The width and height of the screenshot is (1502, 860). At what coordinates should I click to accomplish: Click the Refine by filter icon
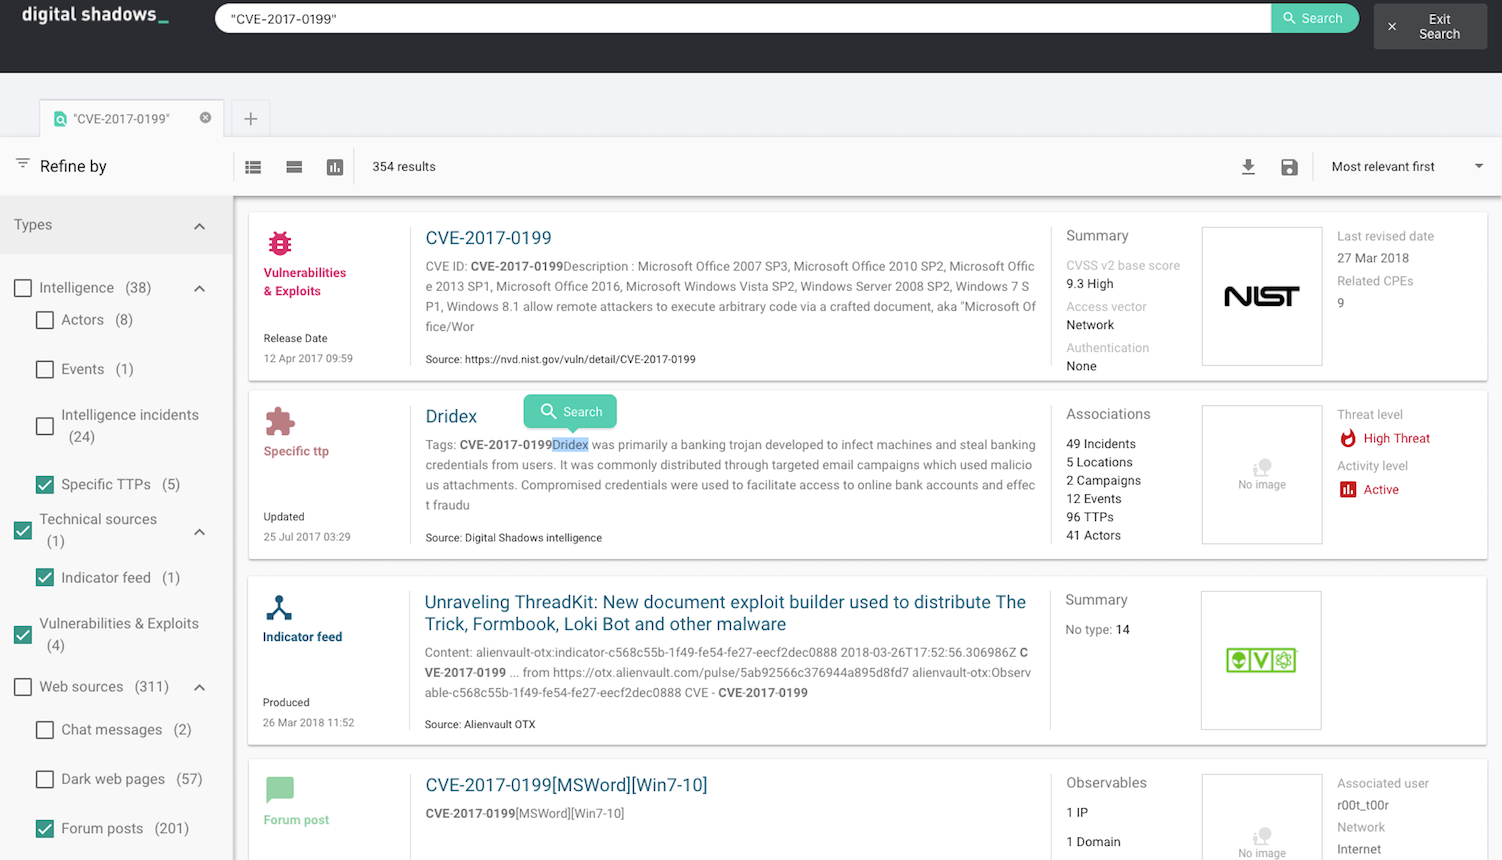[22, 163]
